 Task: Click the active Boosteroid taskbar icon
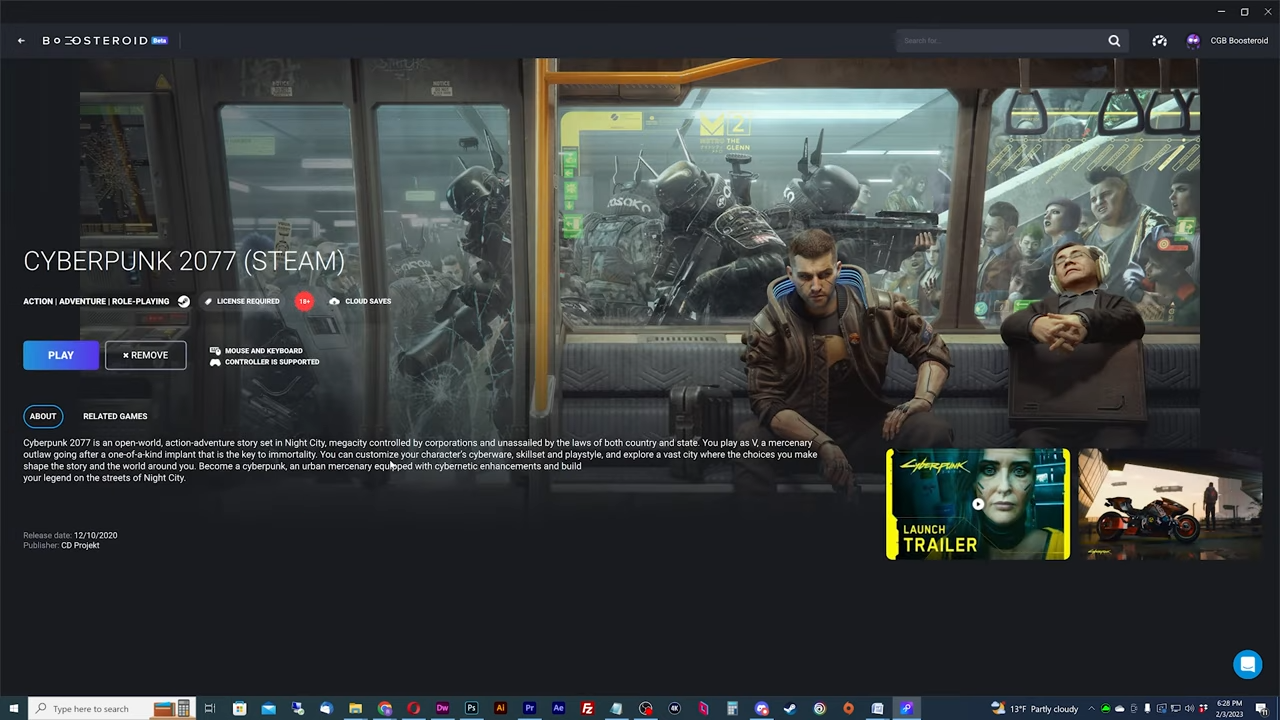[x=906, y=709]
